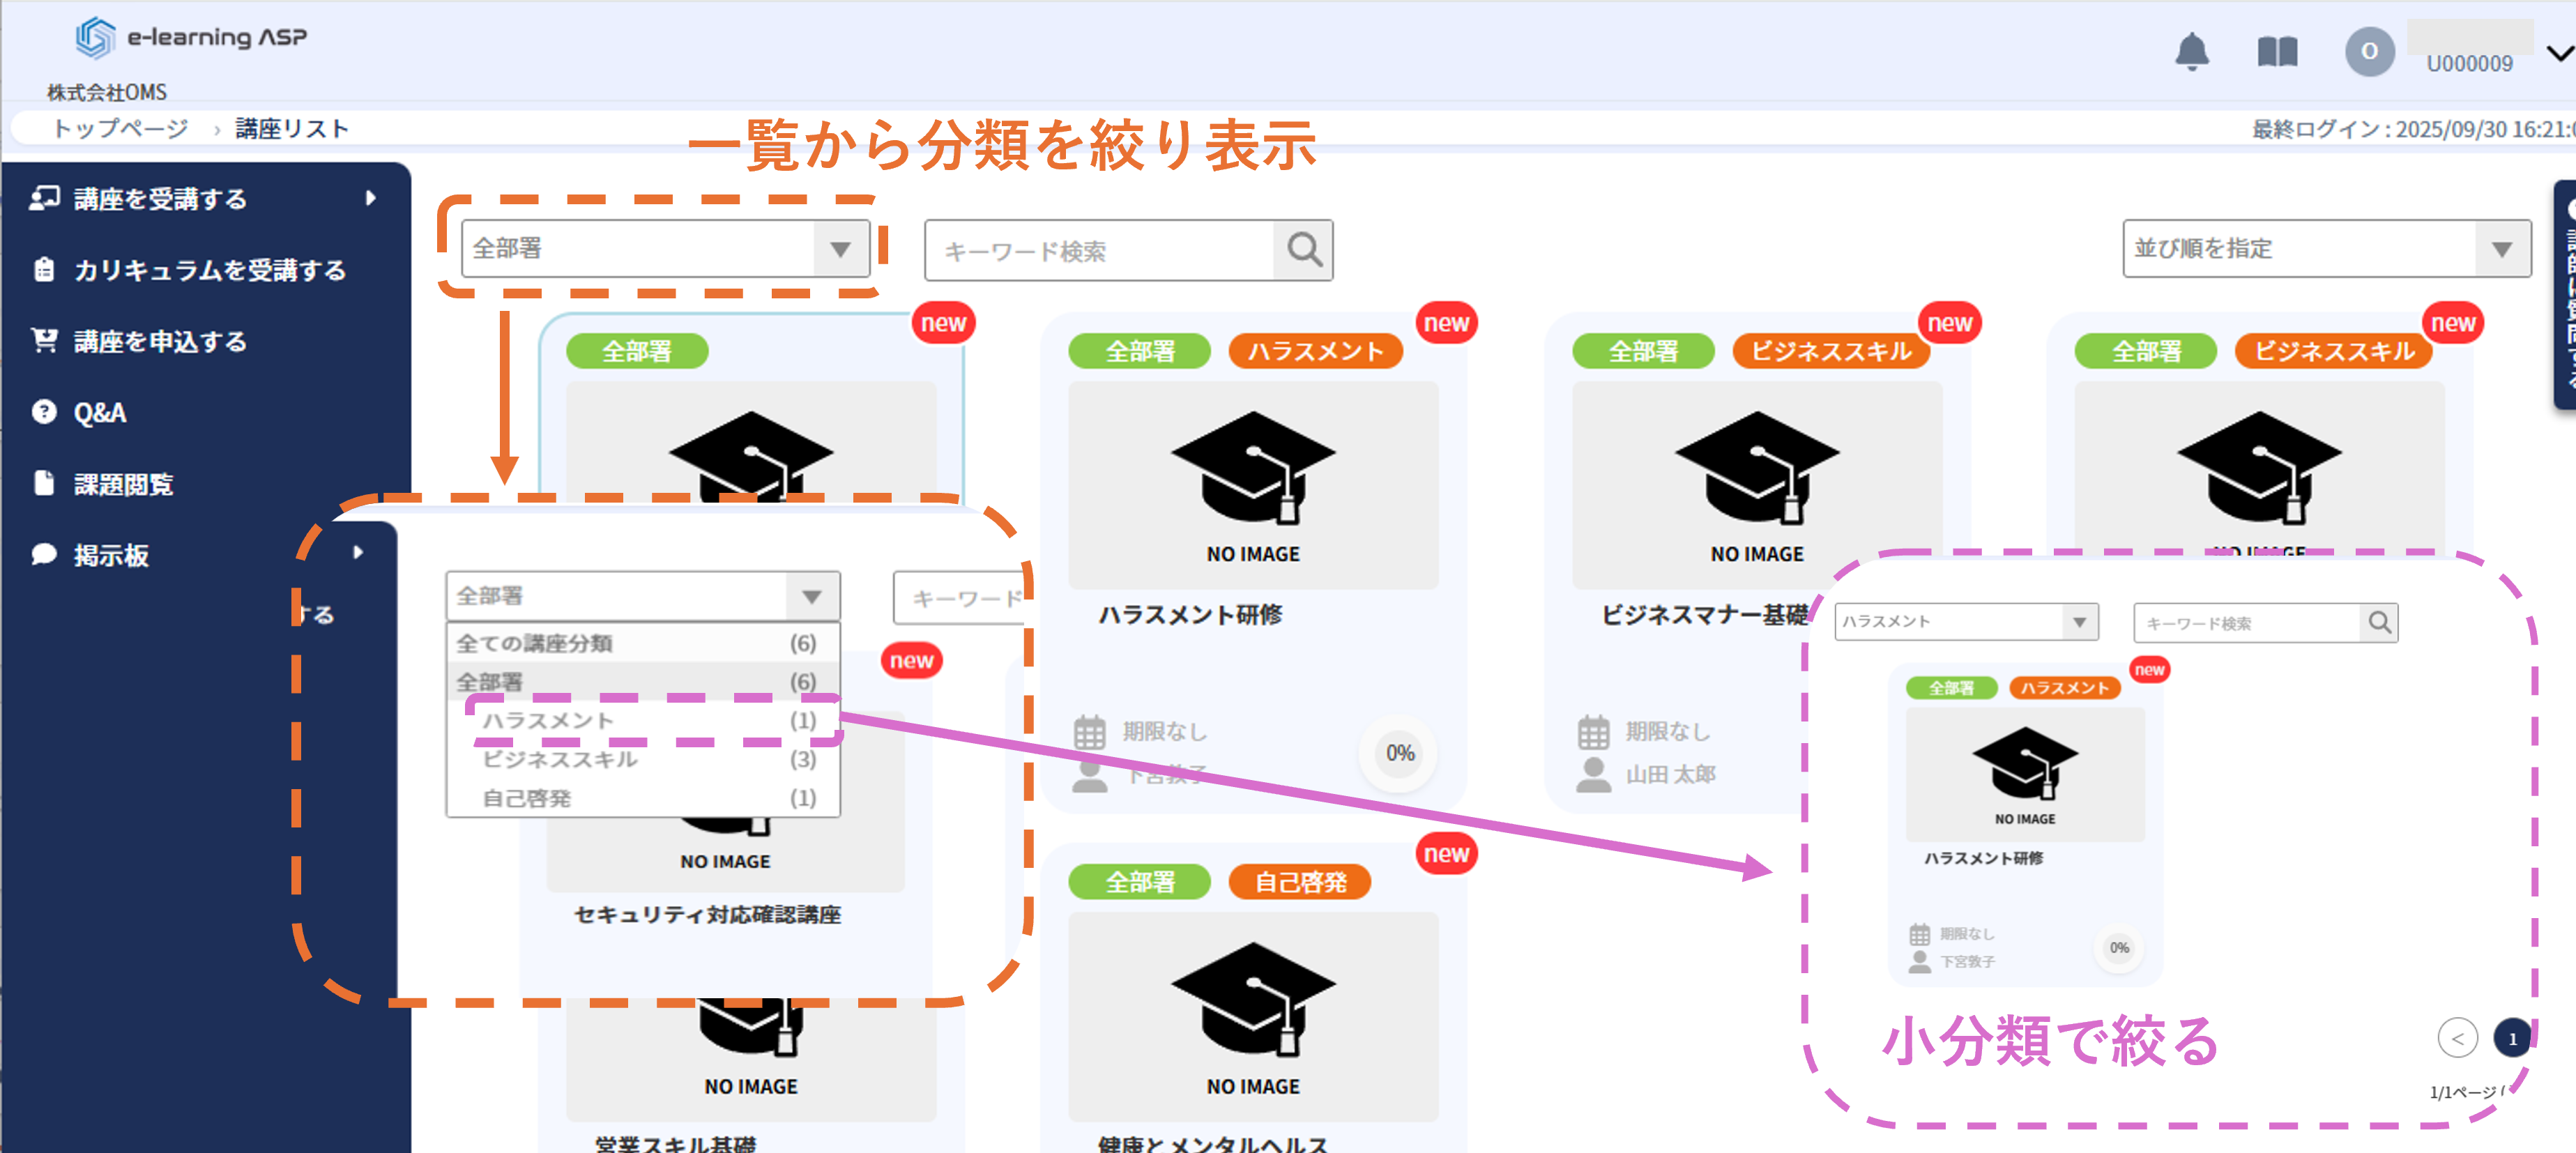This screenshot has width=2576, height=1153.
Task: Click the 講座を申込する cart icon
Action: [x=44, y=341]
